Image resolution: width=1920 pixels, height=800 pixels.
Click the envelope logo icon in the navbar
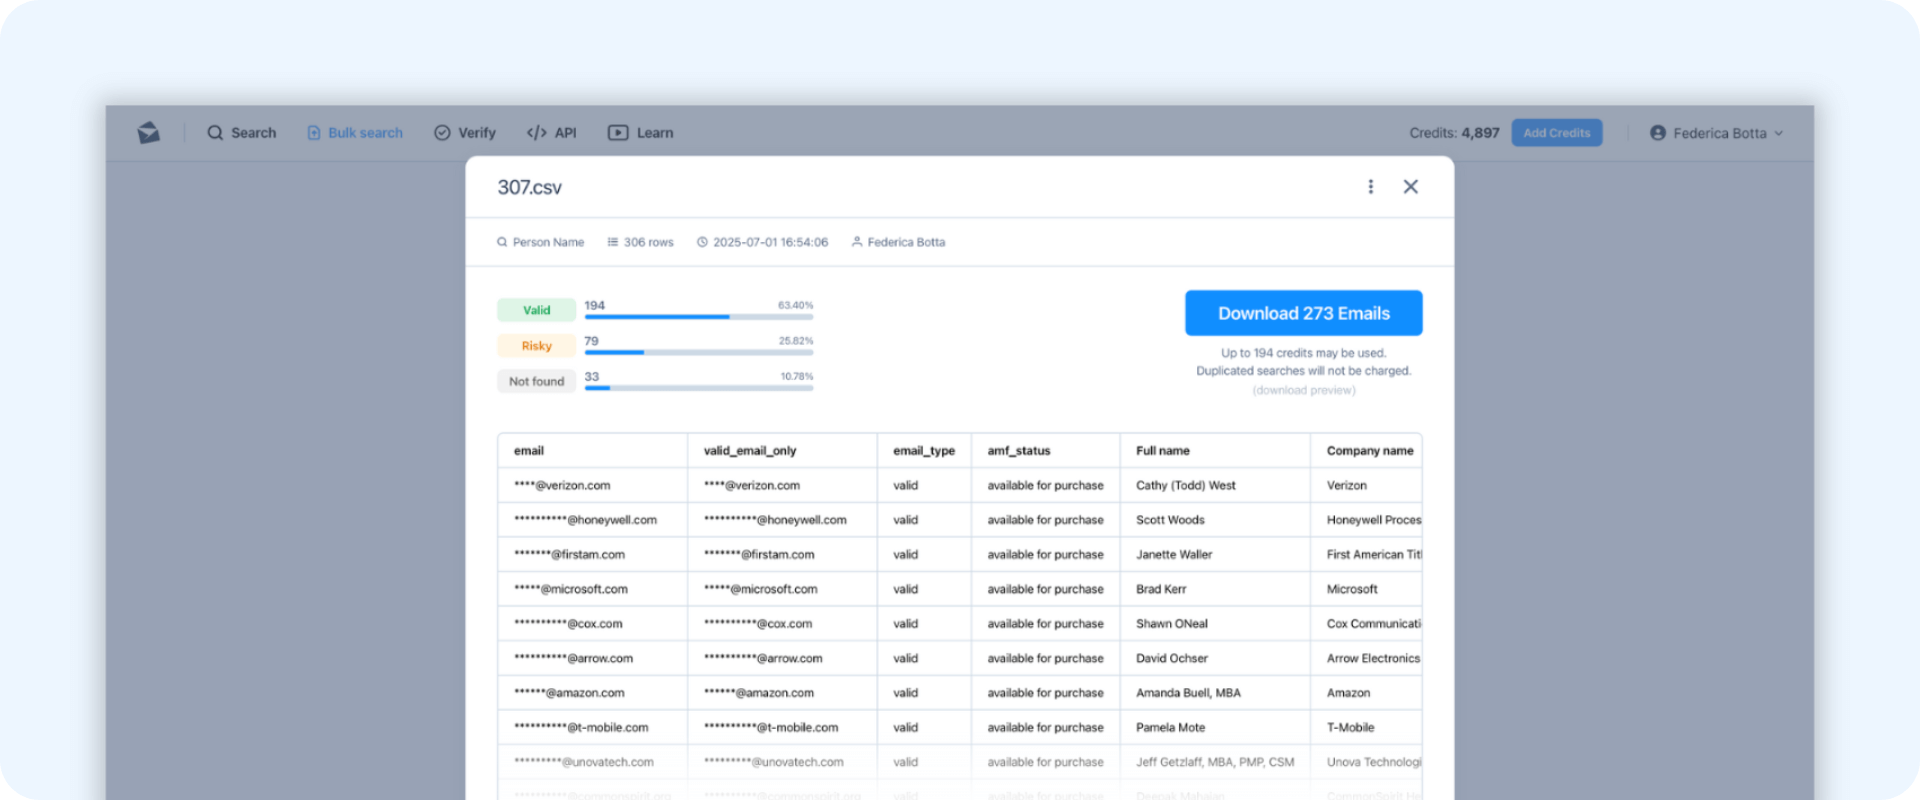(149, 132)
